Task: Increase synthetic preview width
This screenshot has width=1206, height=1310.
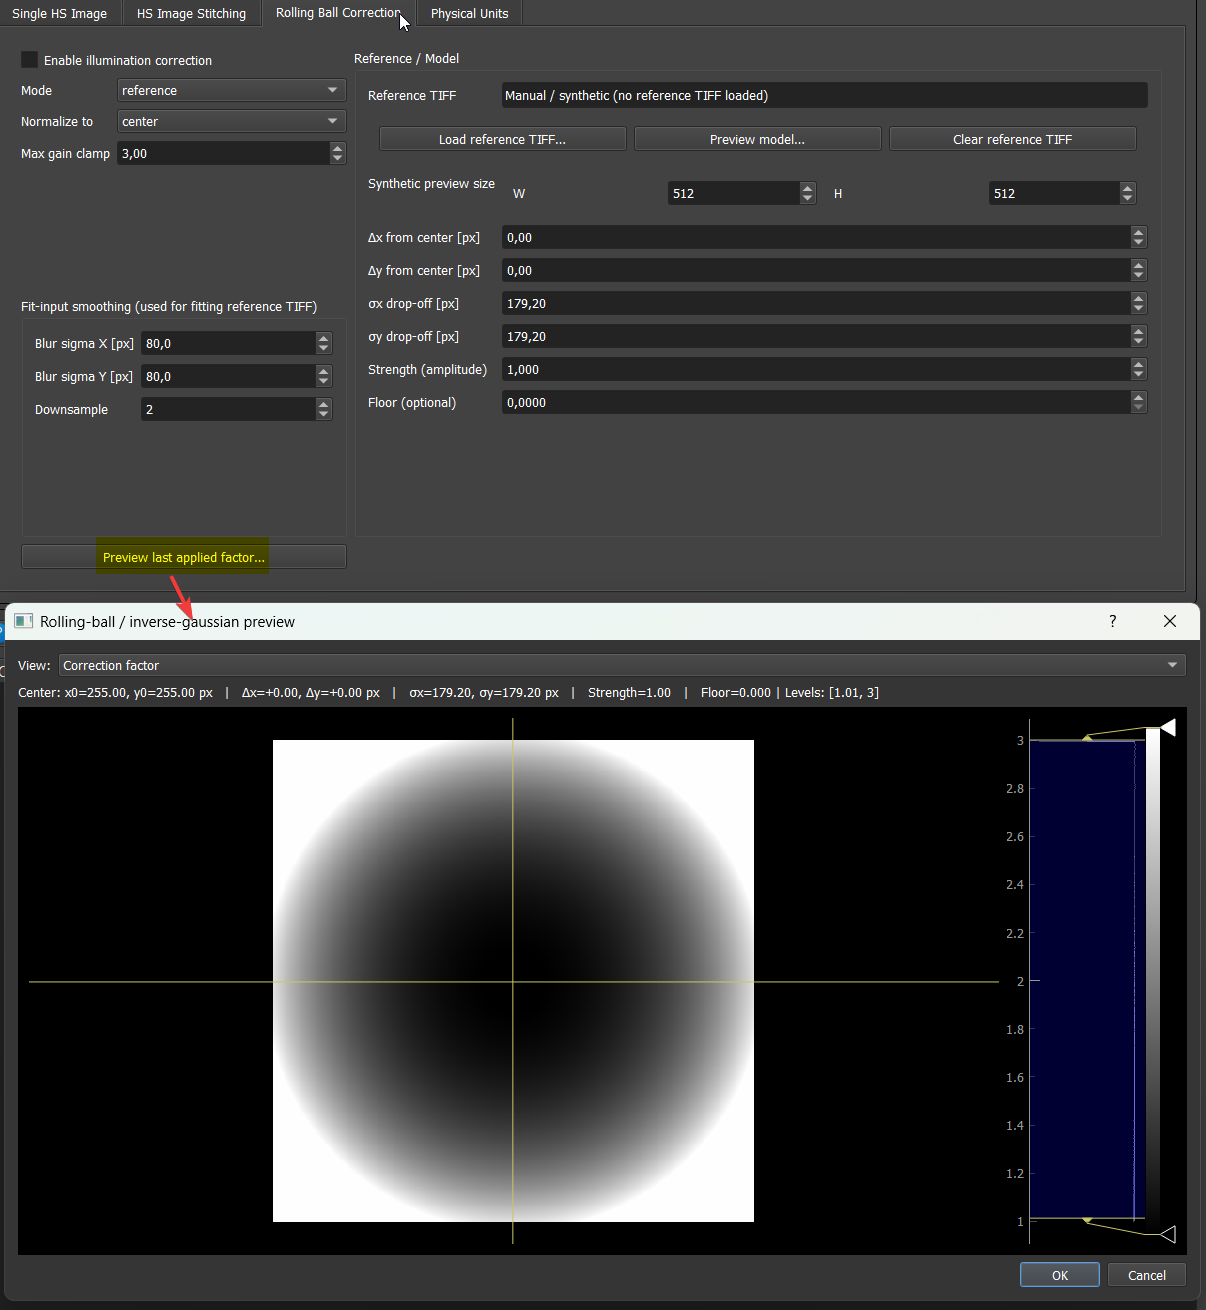Action: coord(808,188)
